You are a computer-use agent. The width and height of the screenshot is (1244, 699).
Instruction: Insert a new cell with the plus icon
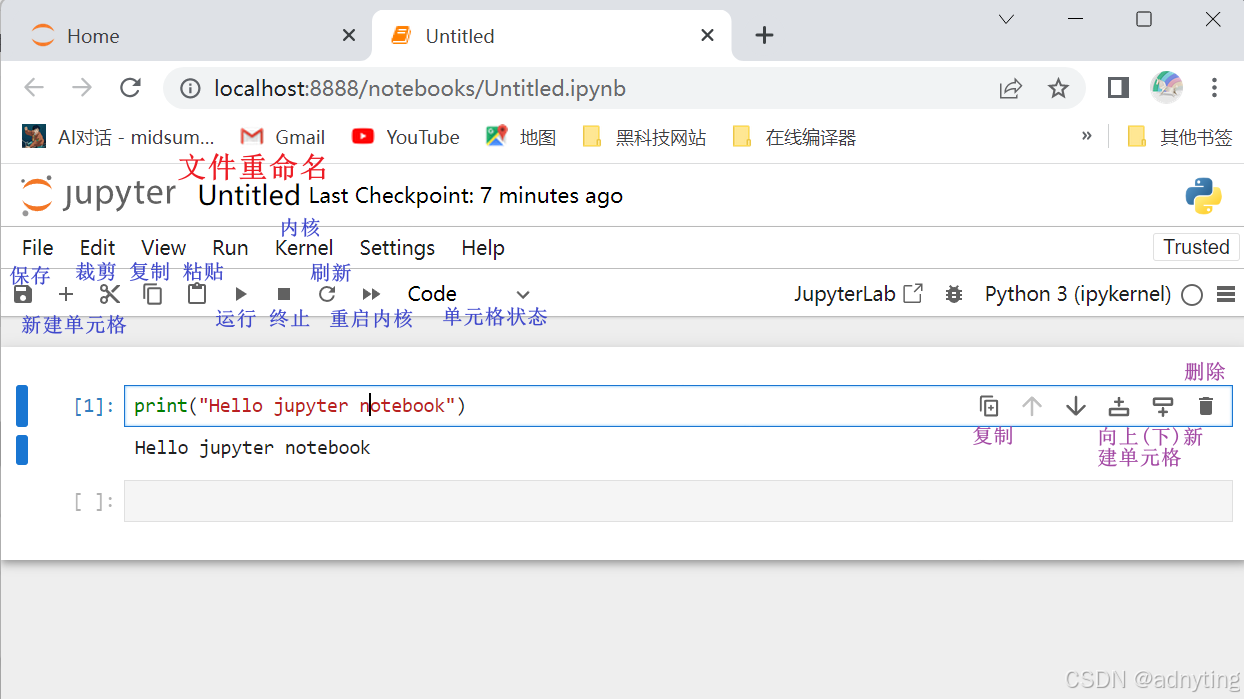click(x=66, y=294)
